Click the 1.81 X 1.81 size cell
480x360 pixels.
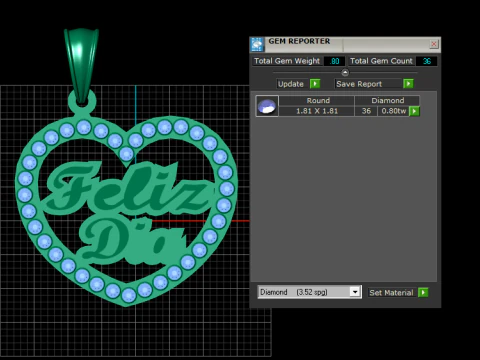click(x=317, y=111)
